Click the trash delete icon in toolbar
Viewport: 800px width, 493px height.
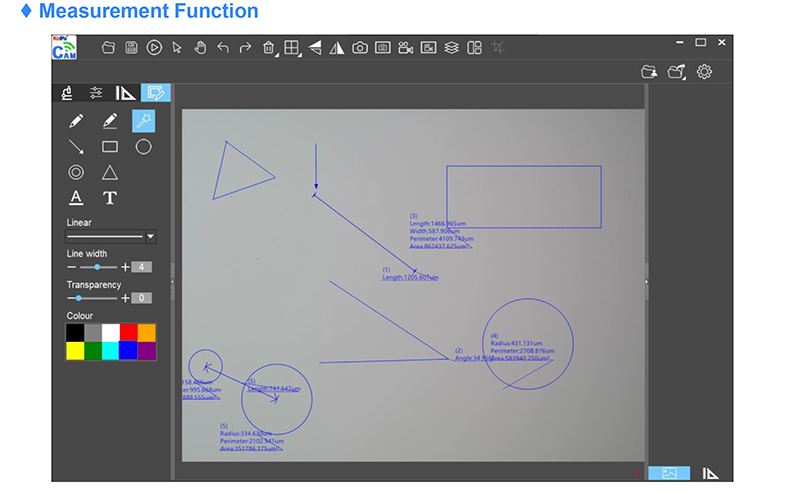pyautogui.click(x=268, y=47)
